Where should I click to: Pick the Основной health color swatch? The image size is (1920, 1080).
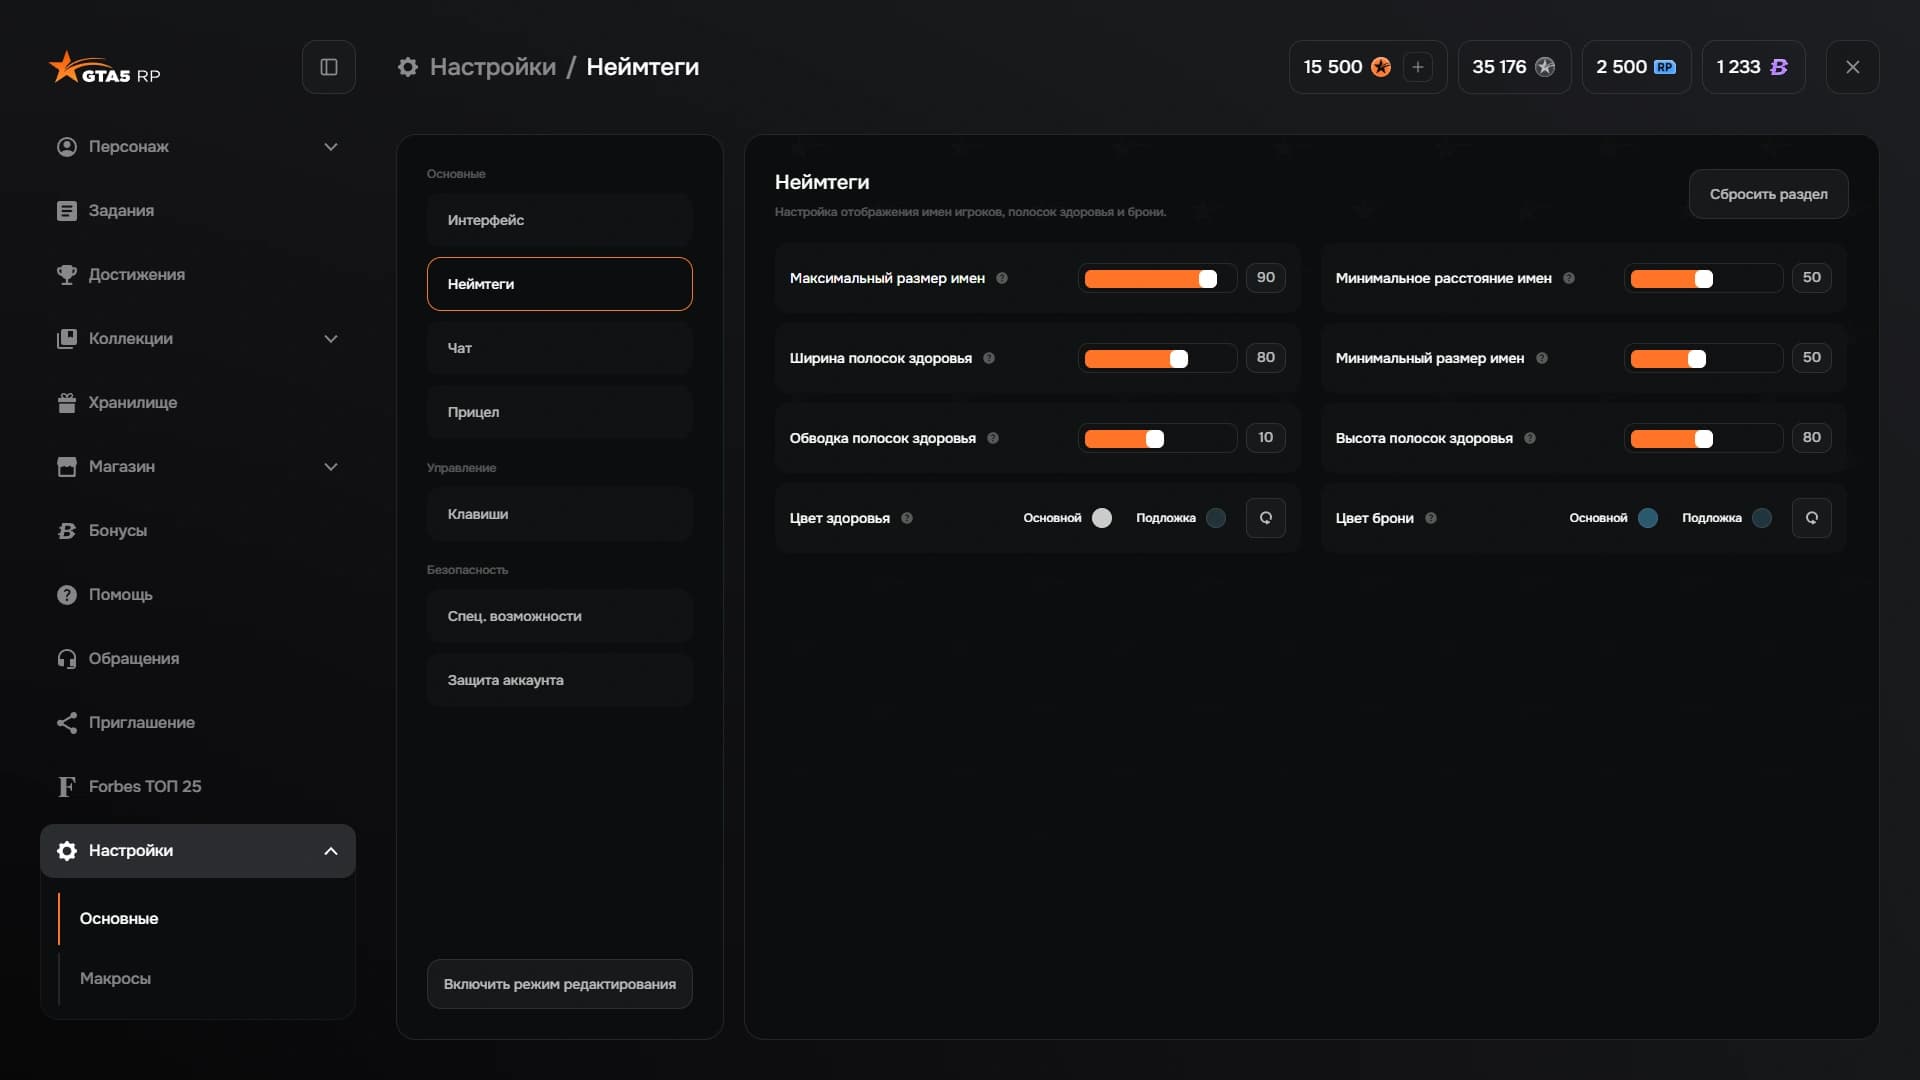(x=1102, y=518)
